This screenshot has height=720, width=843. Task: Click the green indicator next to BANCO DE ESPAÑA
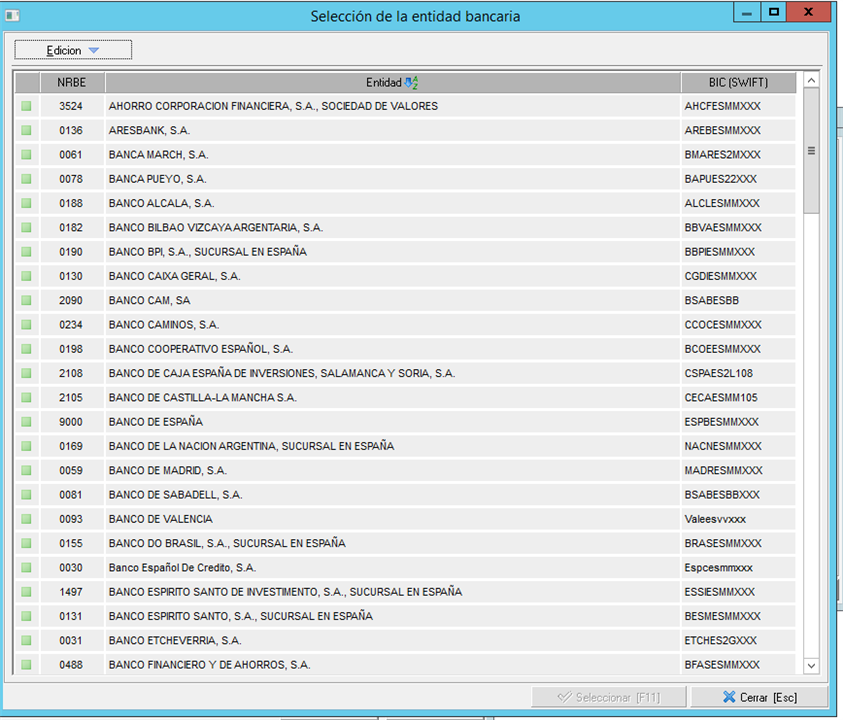pos(26,422)
